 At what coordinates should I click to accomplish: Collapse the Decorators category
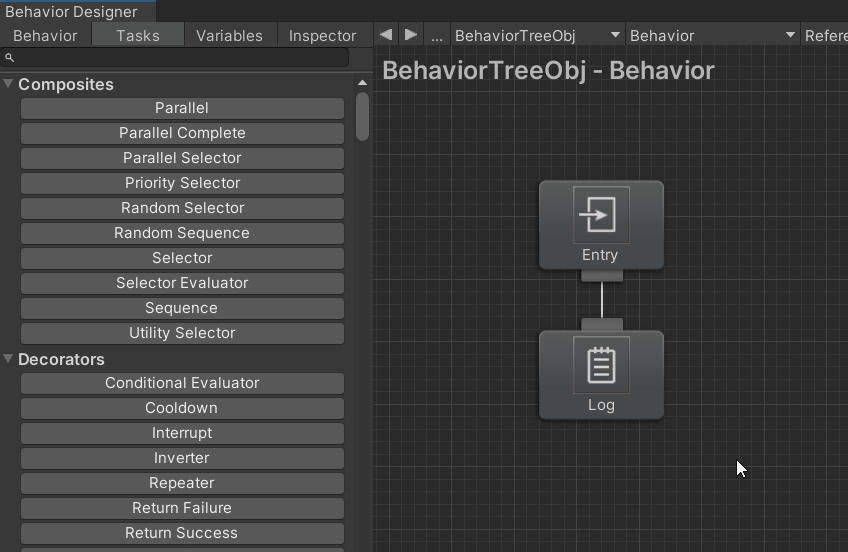(8, 358)
